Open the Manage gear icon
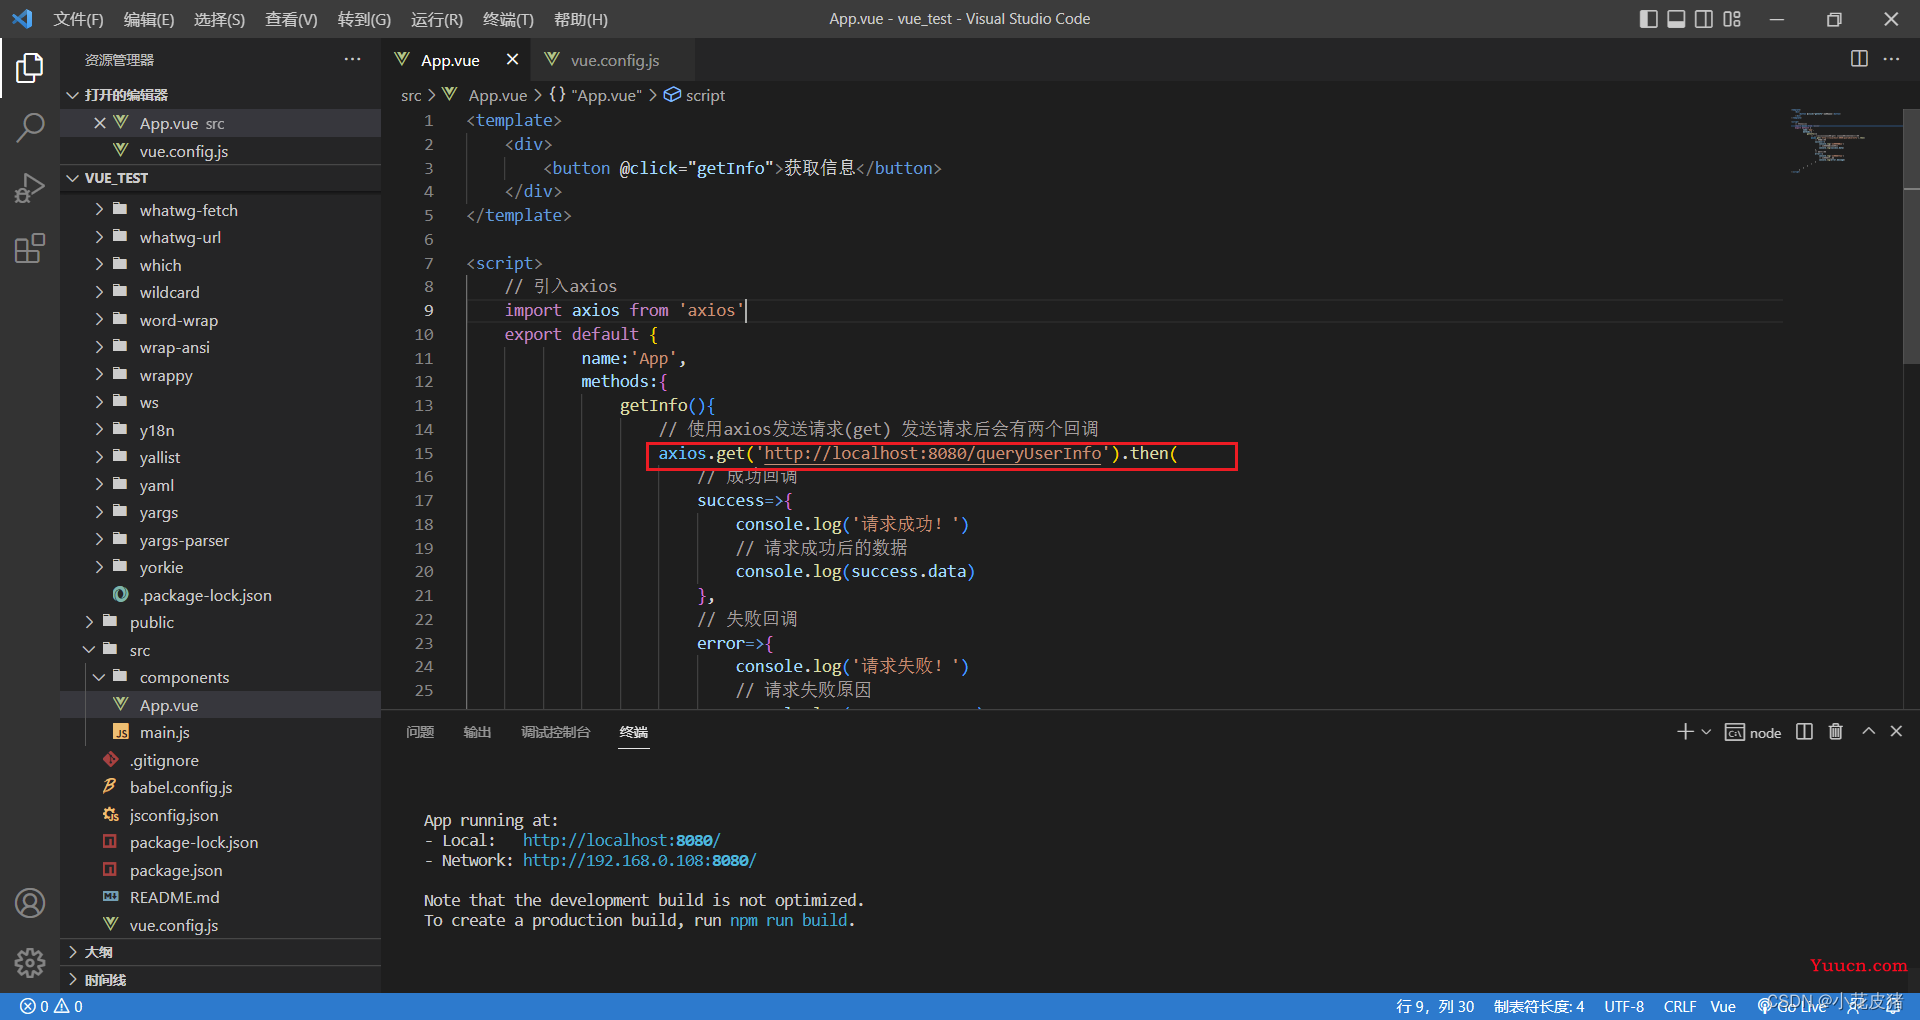This screenshot has height=1020, width=1920. click(30, 963)
